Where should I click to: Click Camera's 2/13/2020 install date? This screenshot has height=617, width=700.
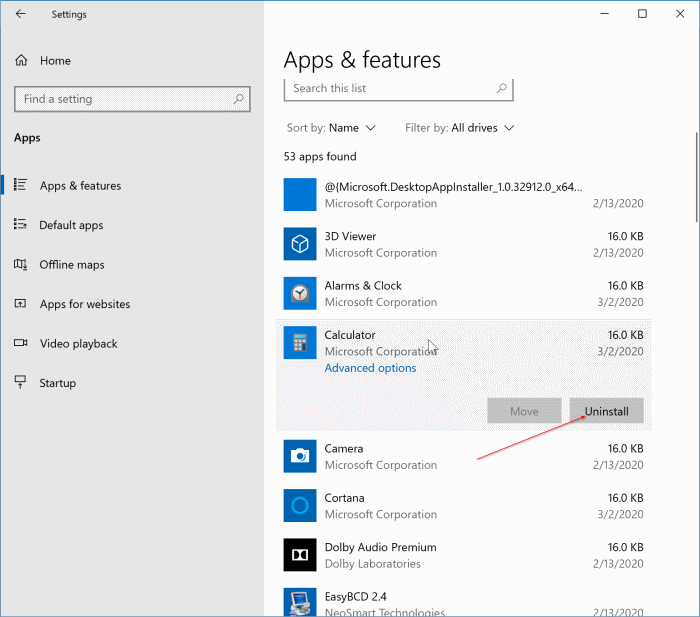pyautogui.click(x=618, y=465)
